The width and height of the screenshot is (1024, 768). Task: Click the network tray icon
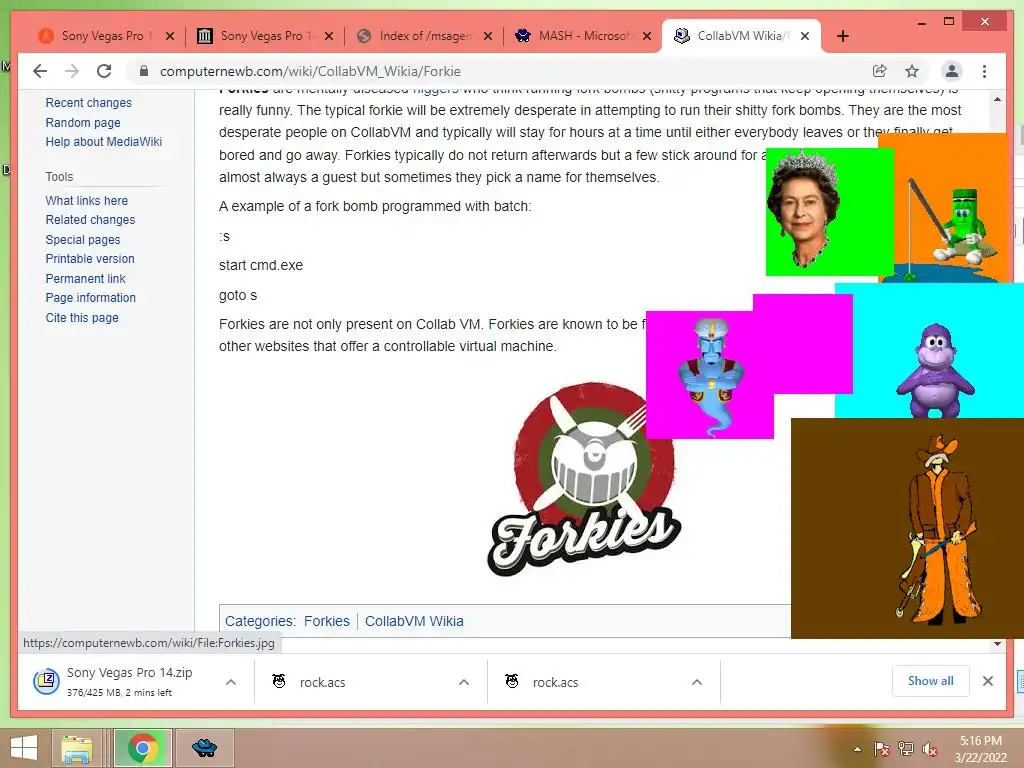[906, 749]
